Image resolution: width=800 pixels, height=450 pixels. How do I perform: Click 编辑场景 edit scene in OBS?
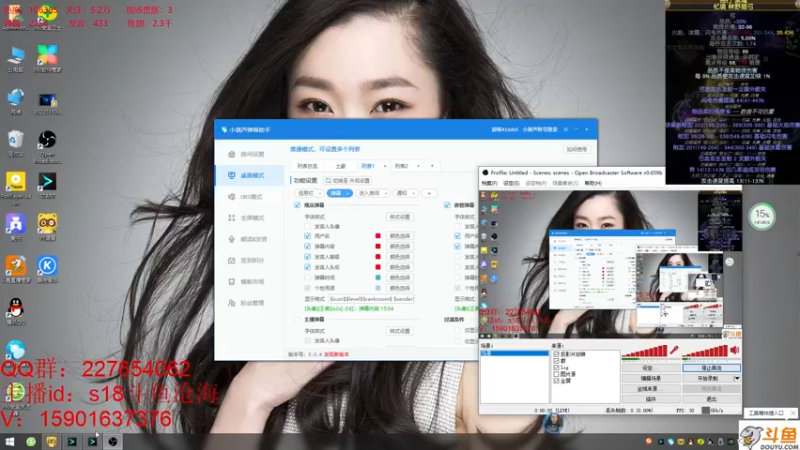650,379
